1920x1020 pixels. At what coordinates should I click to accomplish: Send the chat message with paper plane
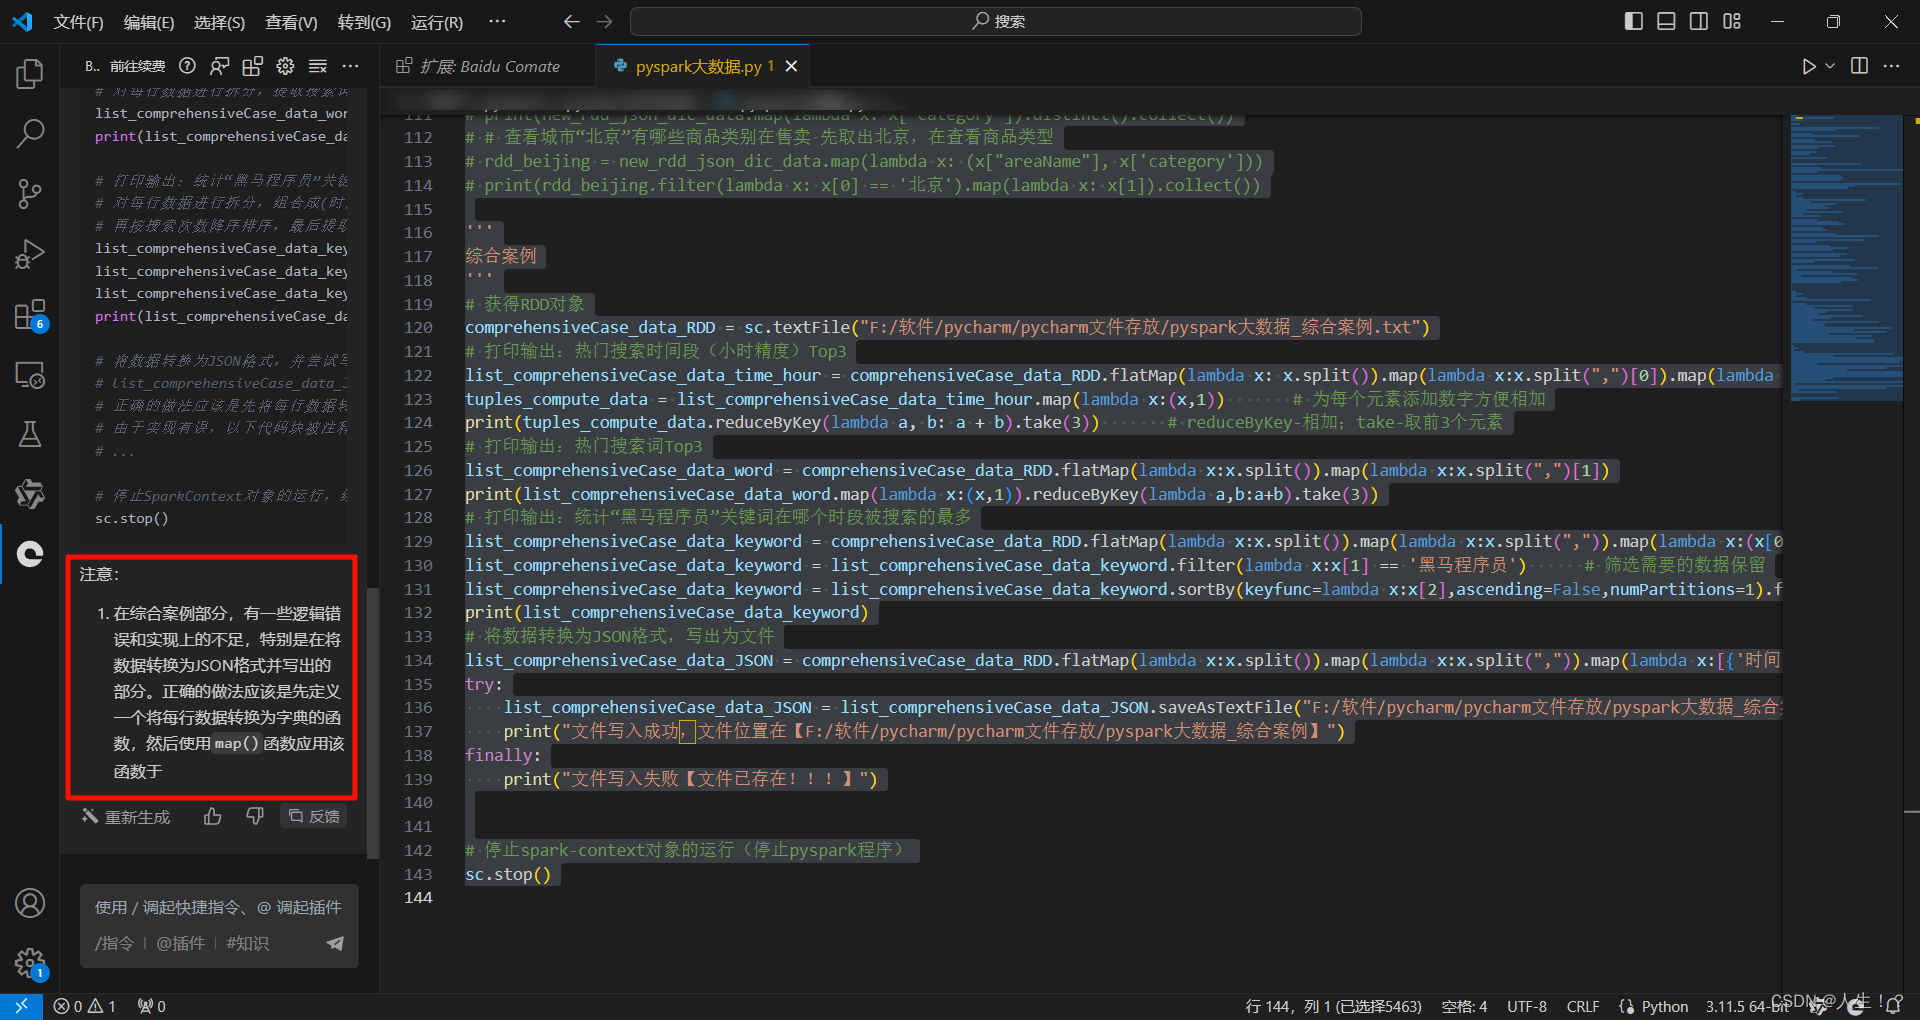(335, 943)
